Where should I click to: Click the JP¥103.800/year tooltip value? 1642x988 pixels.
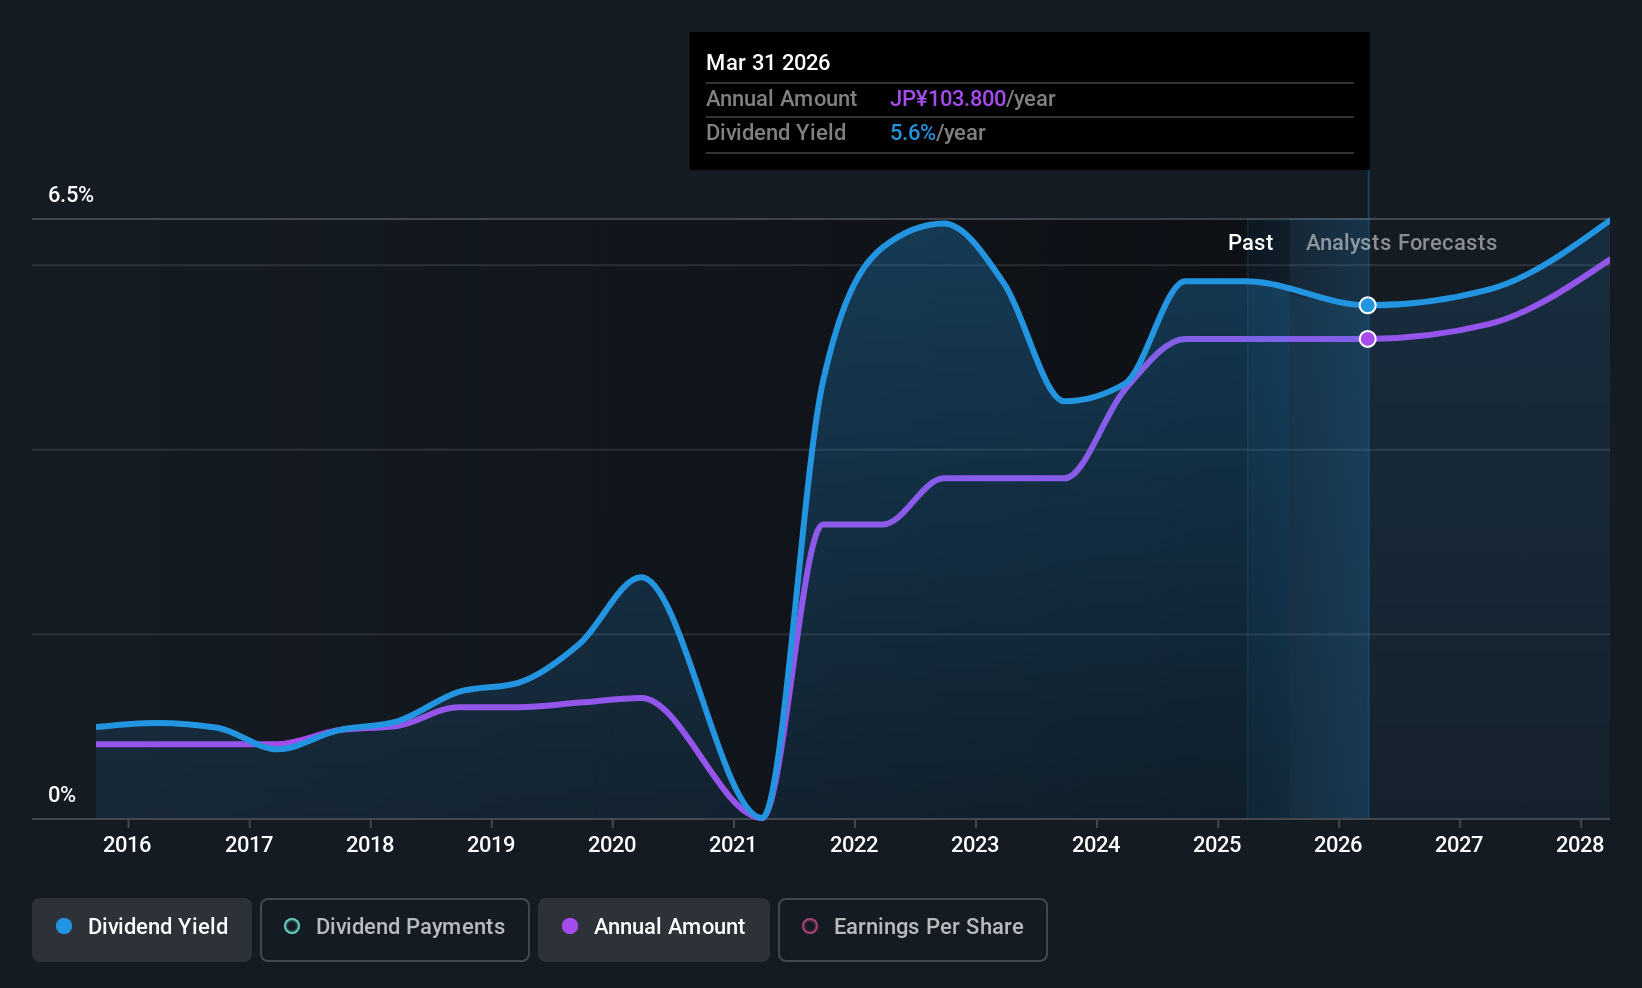point(972,99)
